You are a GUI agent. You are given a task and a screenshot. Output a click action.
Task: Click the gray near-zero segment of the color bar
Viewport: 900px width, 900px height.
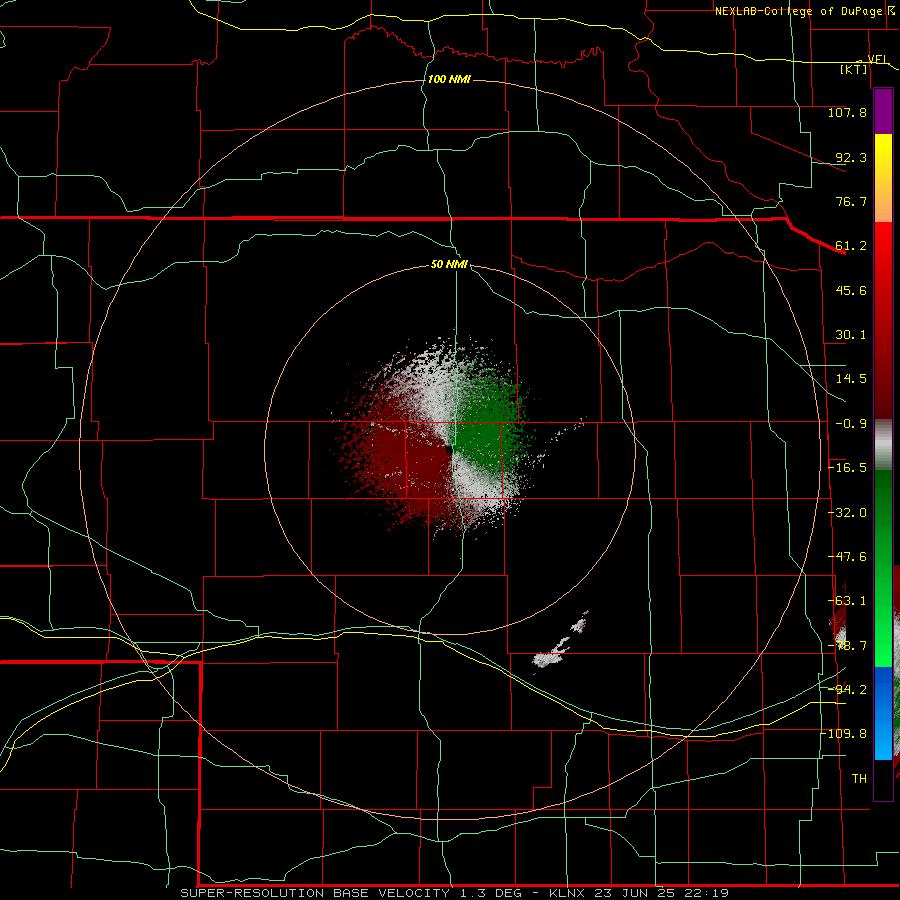tap(883, 445)
